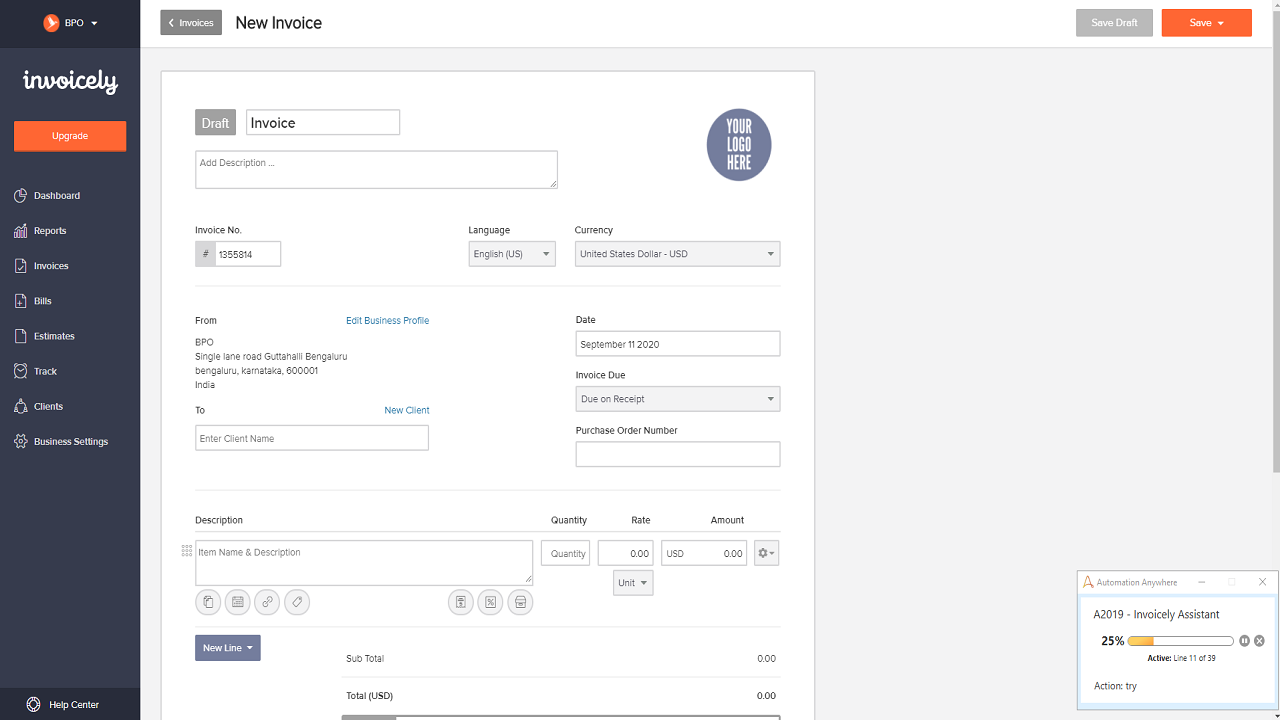Click the clipboard copy icon below item description

pyautogui.click(x=208, y=602)
